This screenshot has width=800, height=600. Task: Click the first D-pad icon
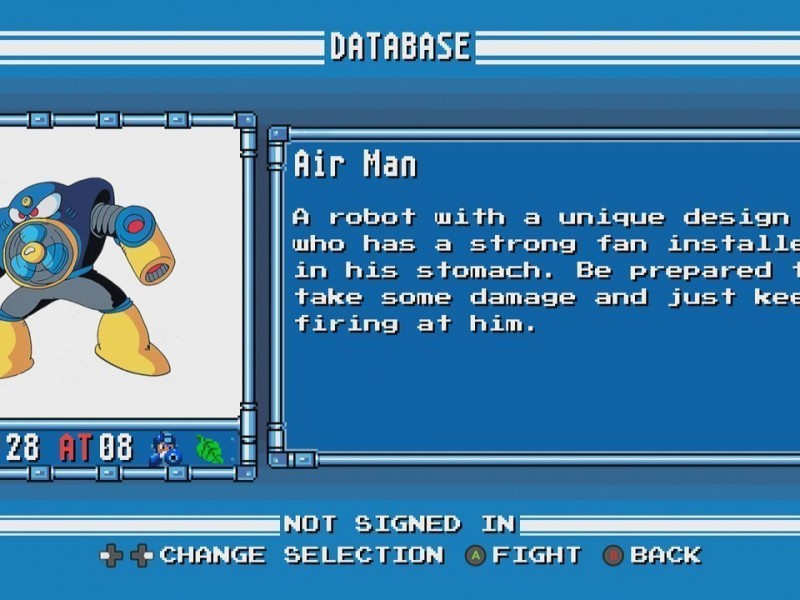click(111, 556)
